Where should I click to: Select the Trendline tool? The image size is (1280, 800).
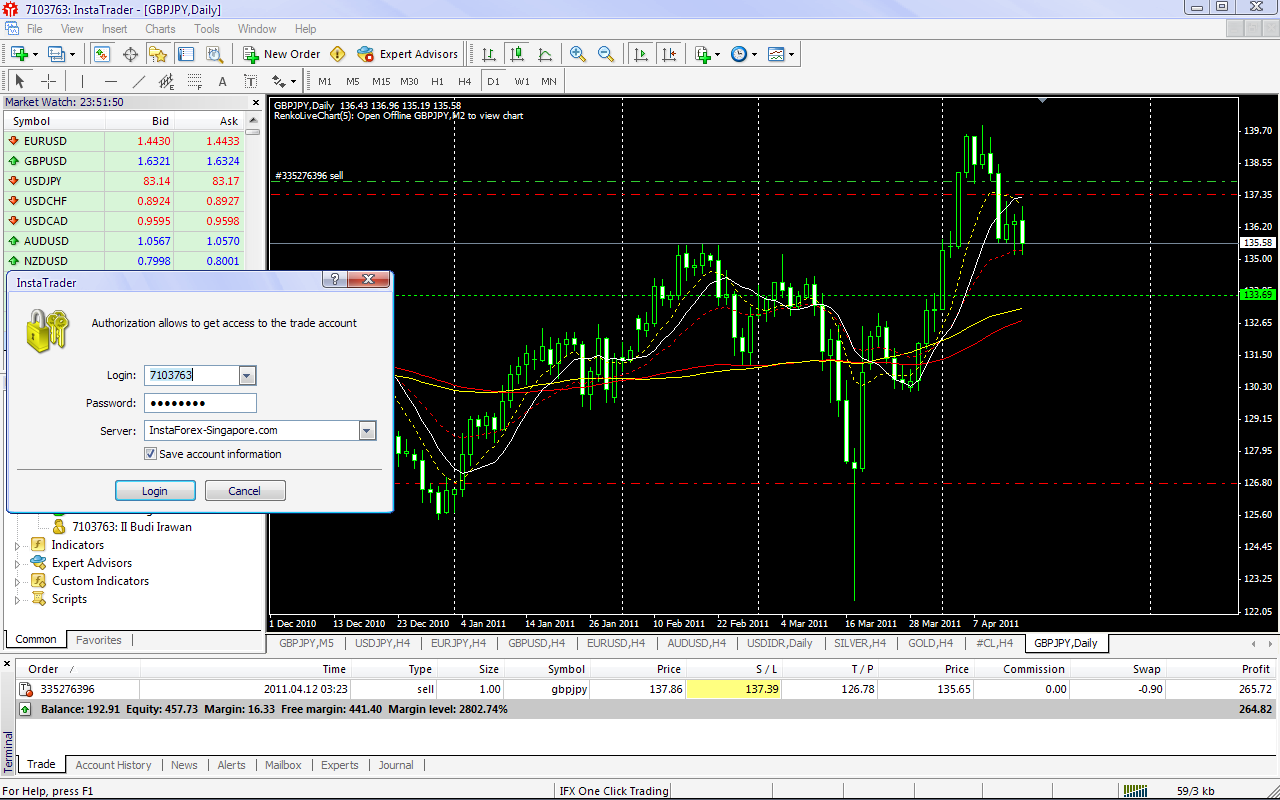pos(139,81)
